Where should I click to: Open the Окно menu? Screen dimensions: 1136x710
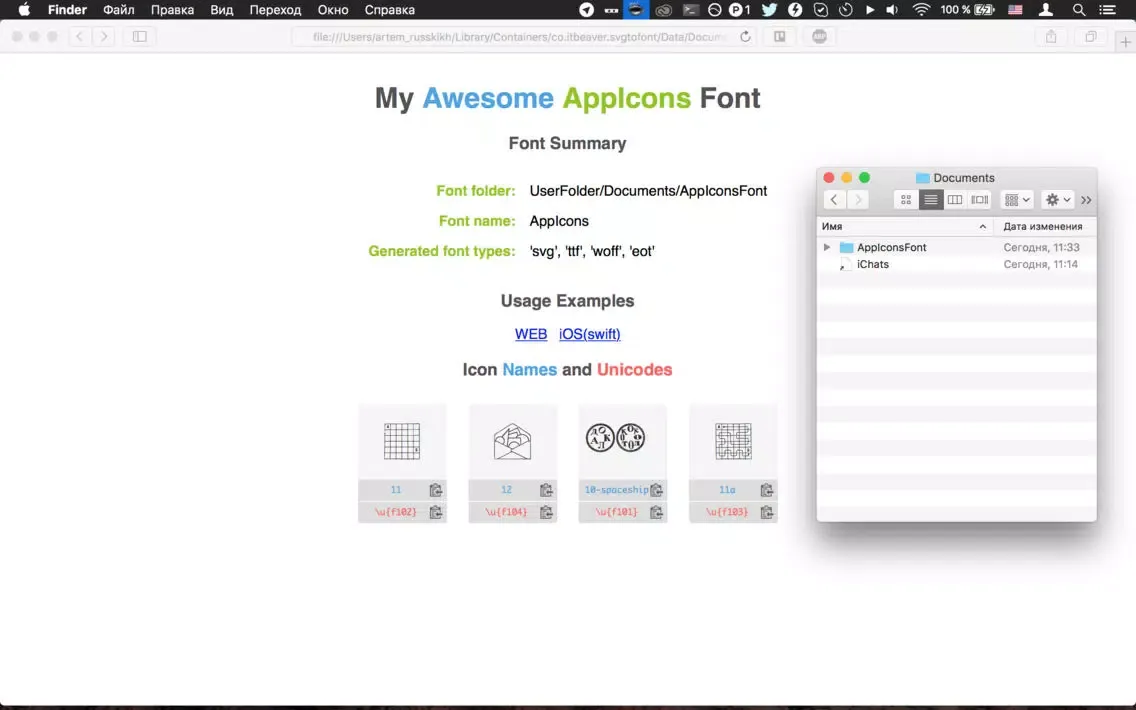pyautogui.click(x=333, y=9)
